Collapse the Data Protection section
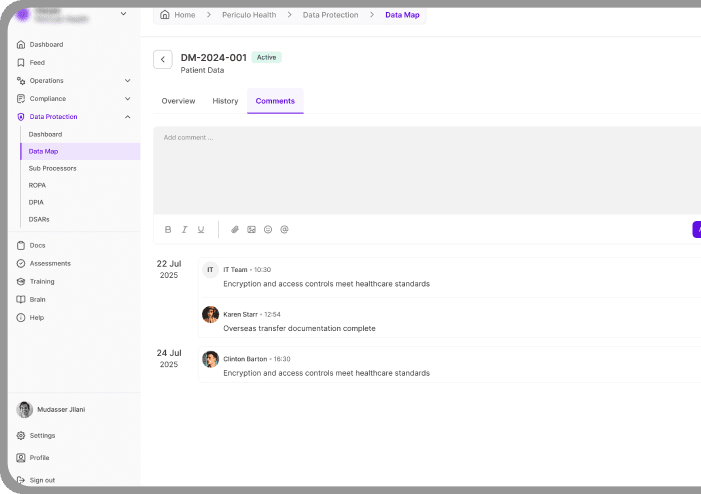The height and width of the screenshot is (494, 701). 127,117
